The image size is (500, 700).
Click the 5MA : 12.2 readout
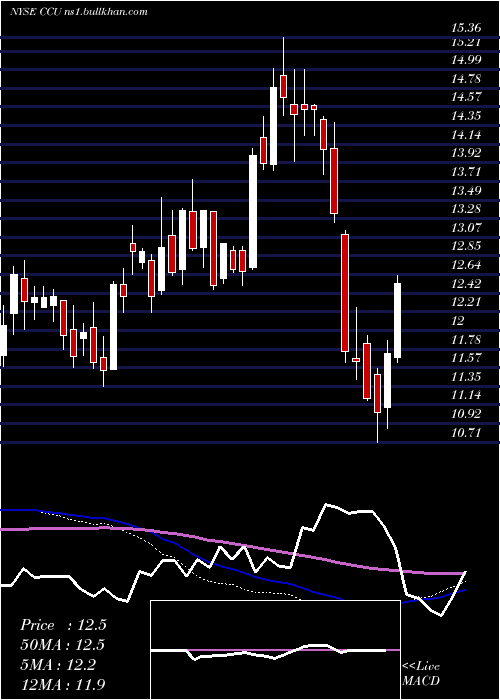pyautogui.click(x=58, y=665)
